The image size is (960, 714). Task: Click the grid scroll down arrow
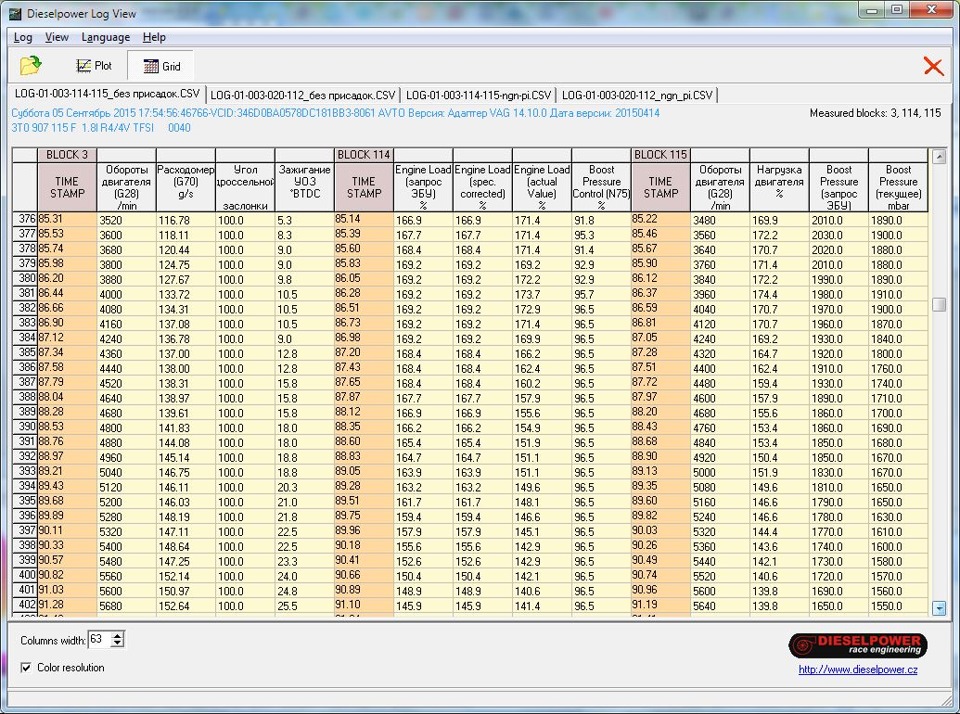coord(938,607)
